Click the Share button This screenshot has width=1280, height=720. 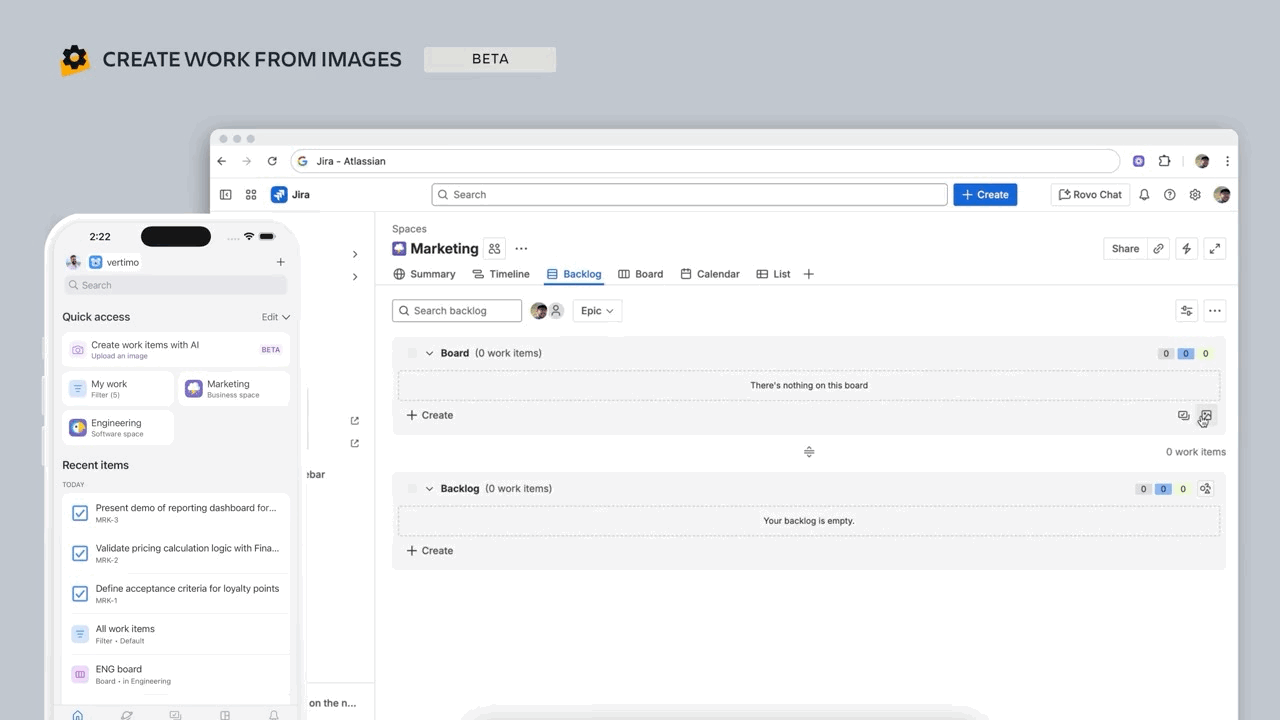1125,249
